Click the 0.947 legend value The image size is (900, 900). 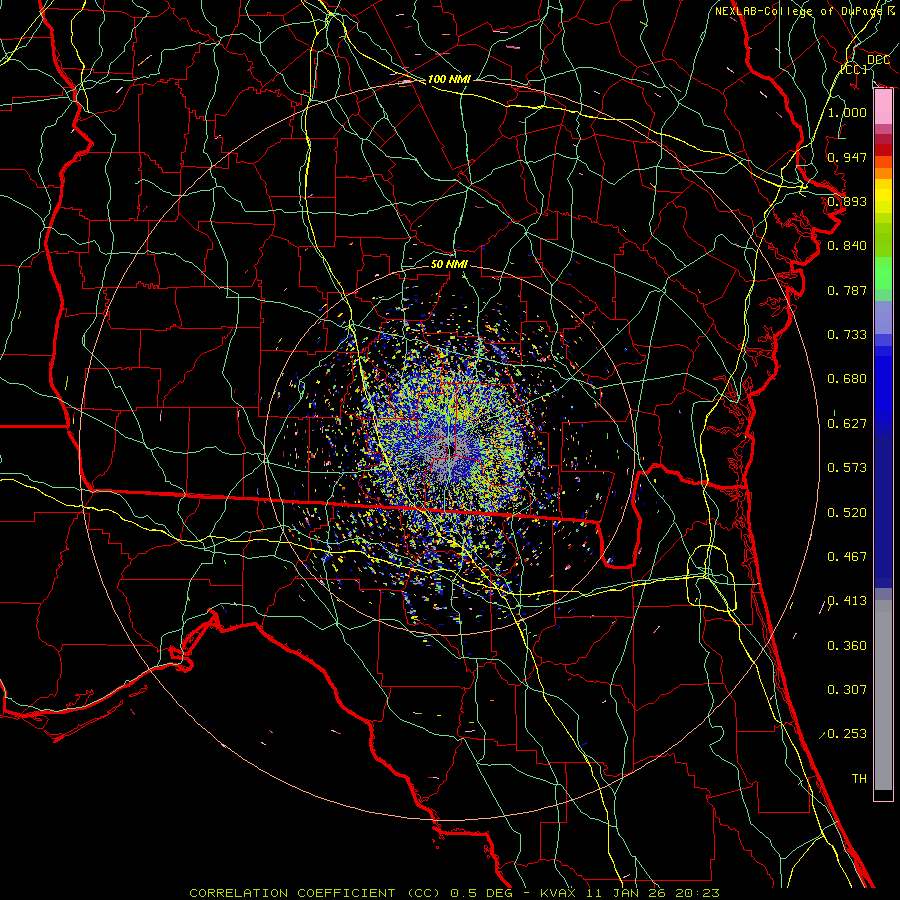coord(847,157)
